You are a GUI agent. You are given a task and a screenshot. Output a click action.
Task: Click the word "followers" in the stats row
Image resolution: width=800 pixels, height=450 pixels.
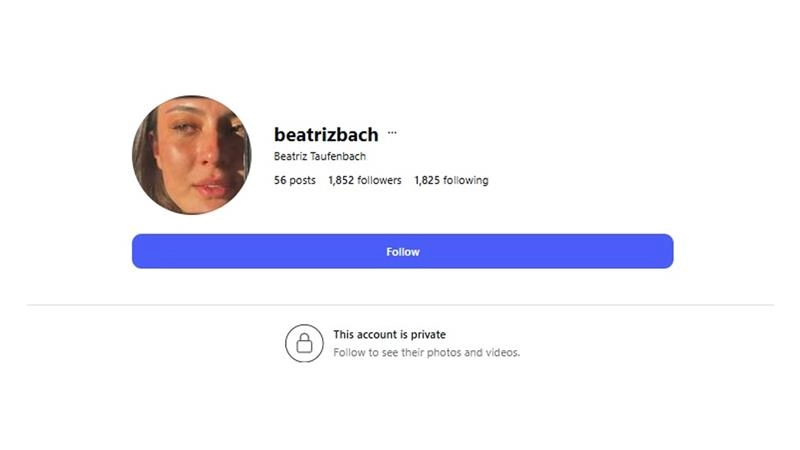pyautogui.click(x=379, y=180)
